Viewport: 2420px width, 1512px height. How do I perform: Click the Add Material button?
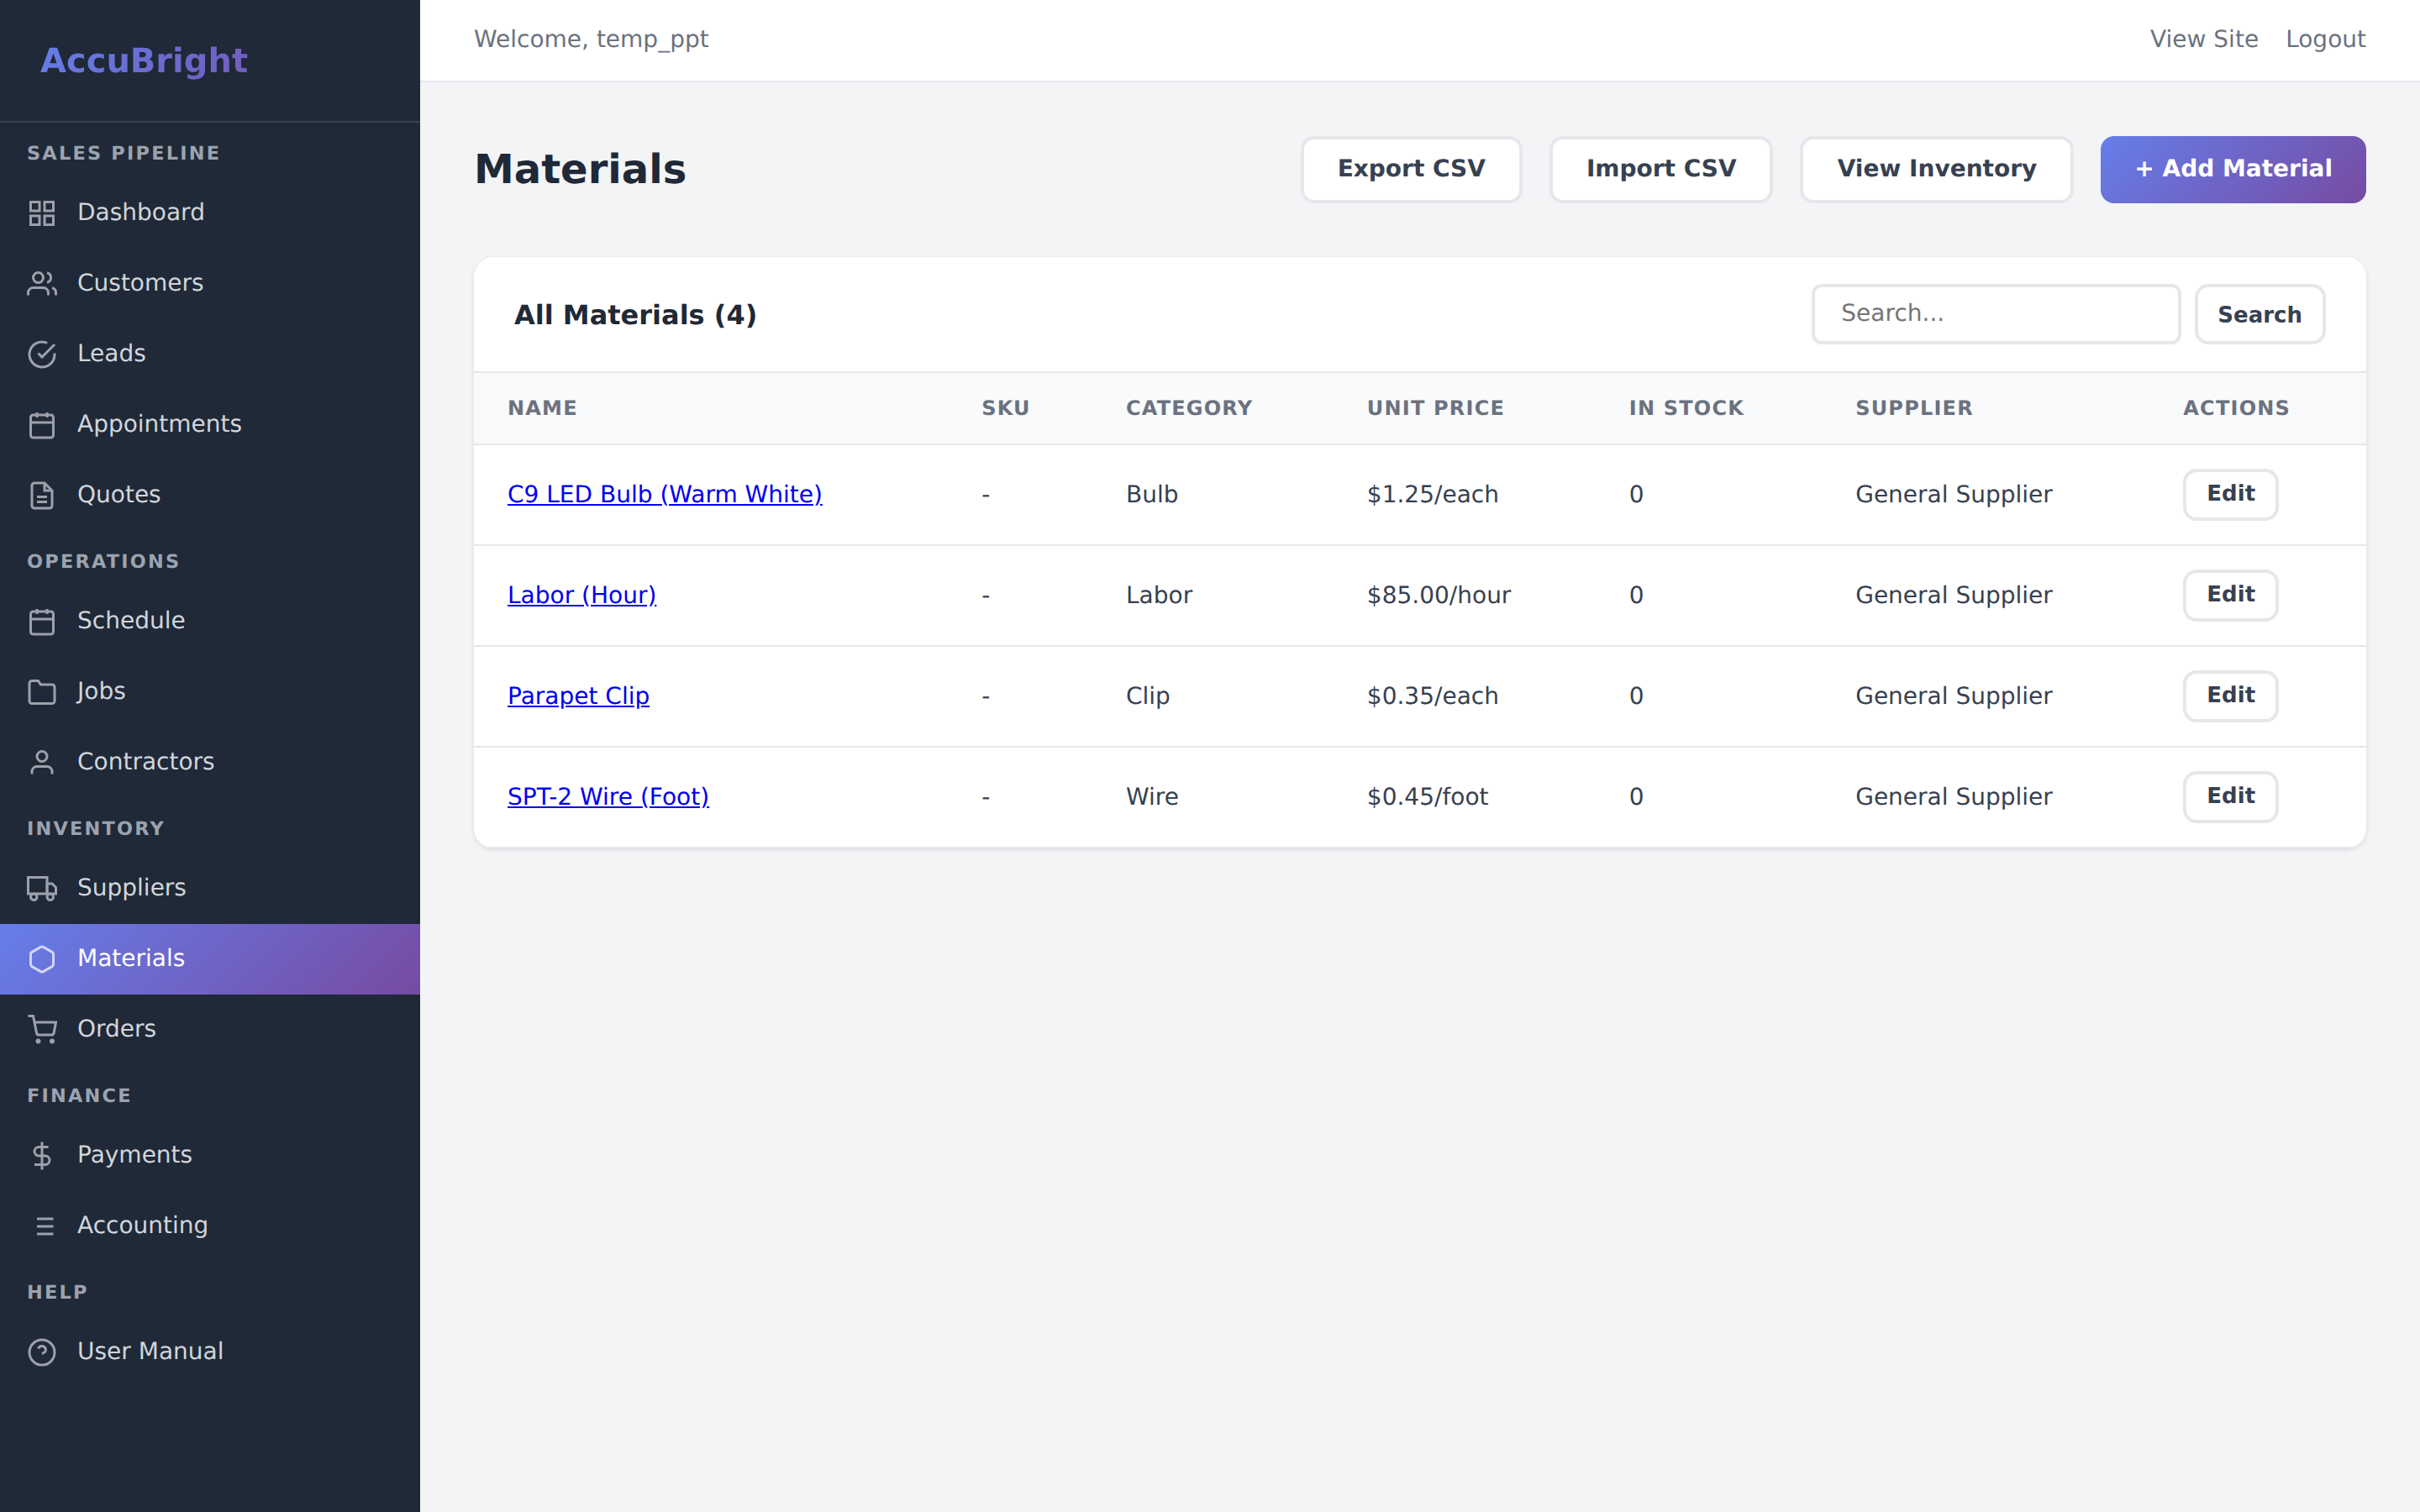[x=2232, y=168]
